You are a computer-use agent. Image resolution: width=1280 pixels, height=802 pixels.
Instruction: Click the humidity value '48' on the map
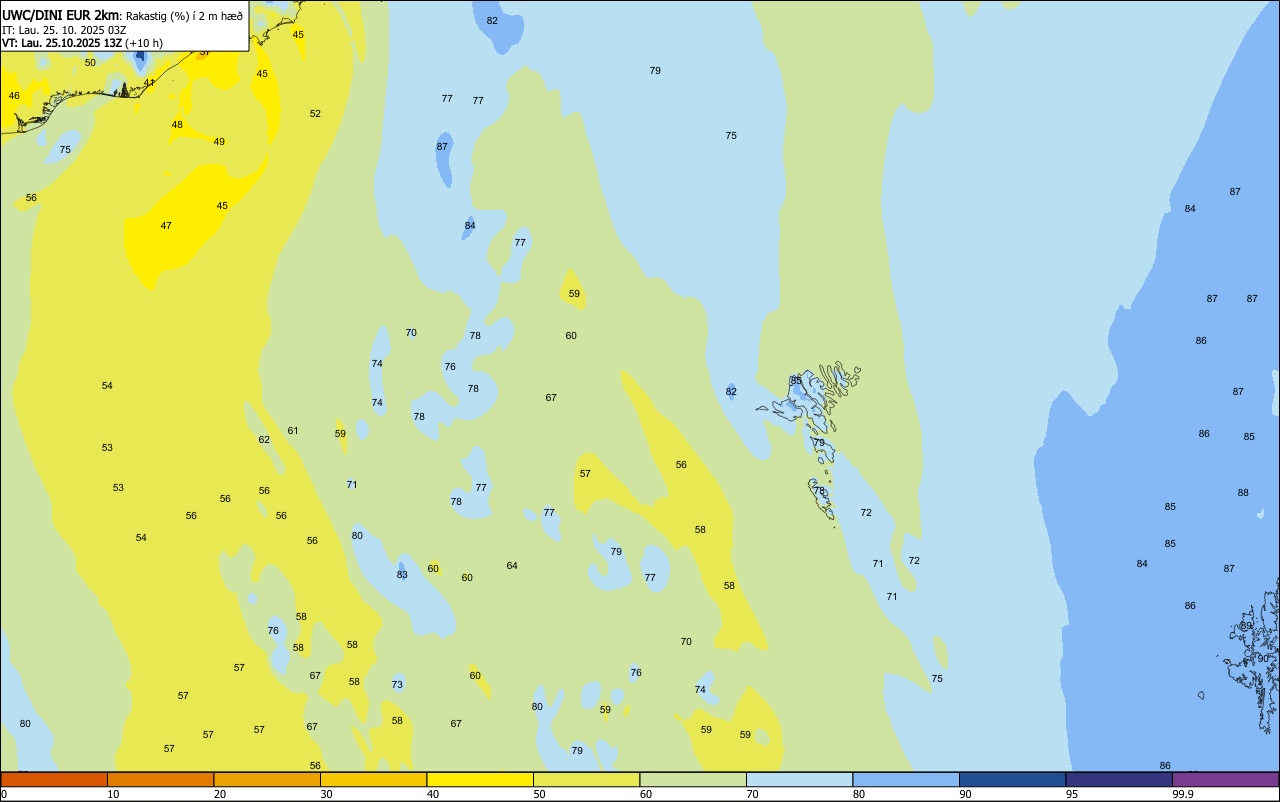177,125
